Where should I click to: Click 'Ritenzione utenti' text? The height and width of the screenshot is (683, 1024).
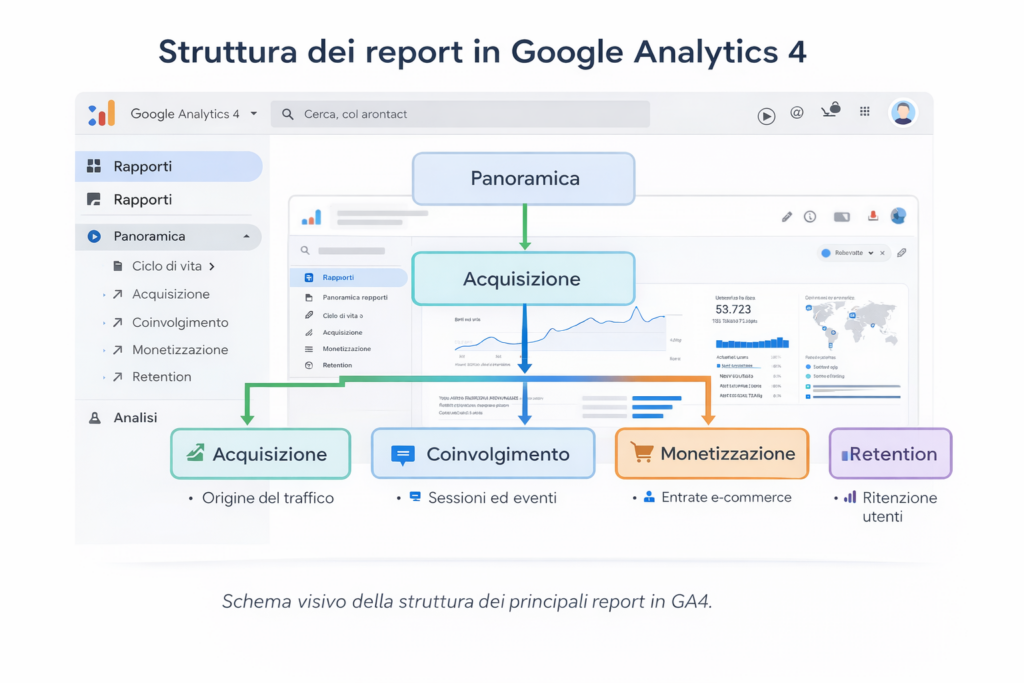coord(899,507)
